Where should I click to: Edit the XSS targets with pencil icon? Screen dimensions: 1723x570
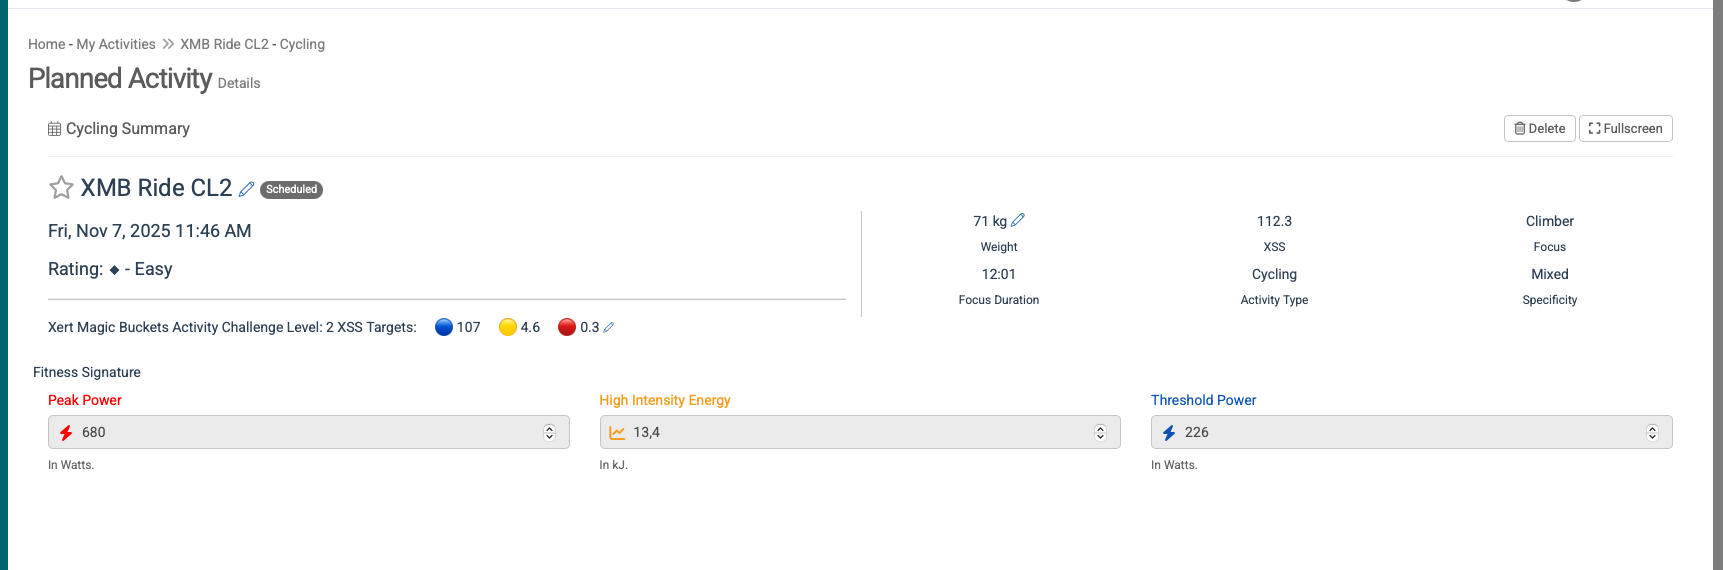tap(609, 327)
